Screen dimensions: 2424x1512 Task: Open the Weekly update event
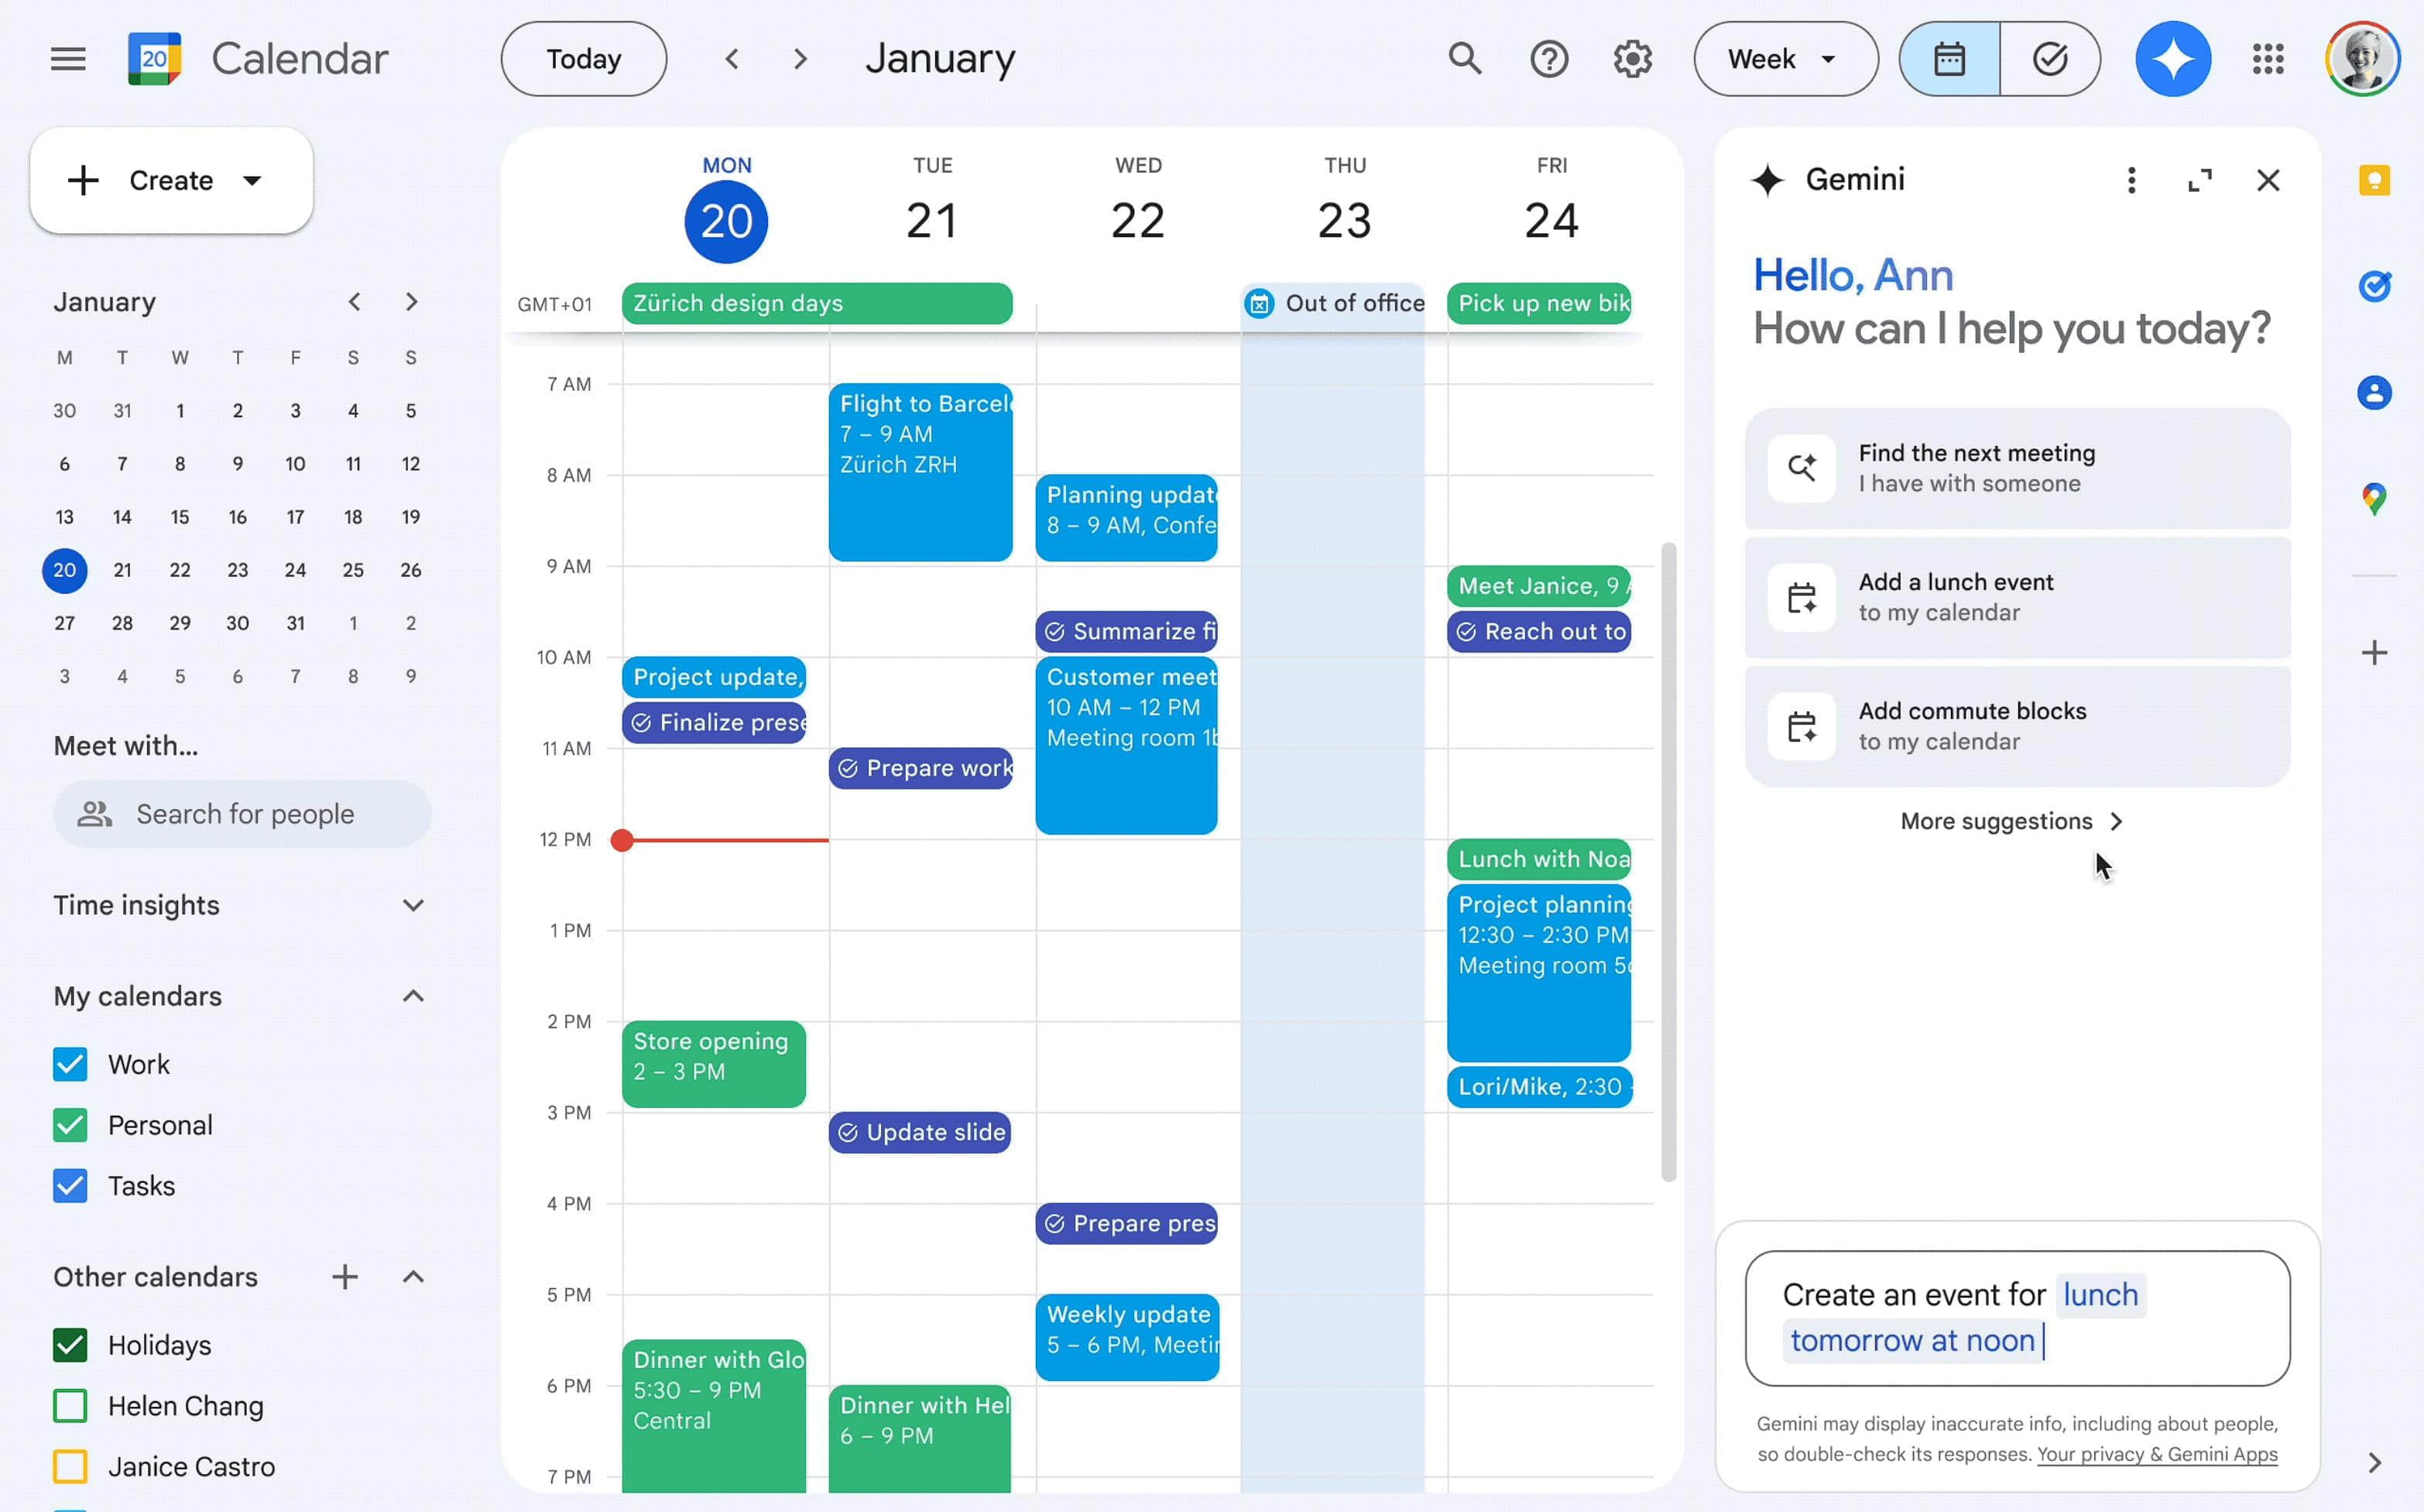pyautogui.click(x=1127, y=1337)
